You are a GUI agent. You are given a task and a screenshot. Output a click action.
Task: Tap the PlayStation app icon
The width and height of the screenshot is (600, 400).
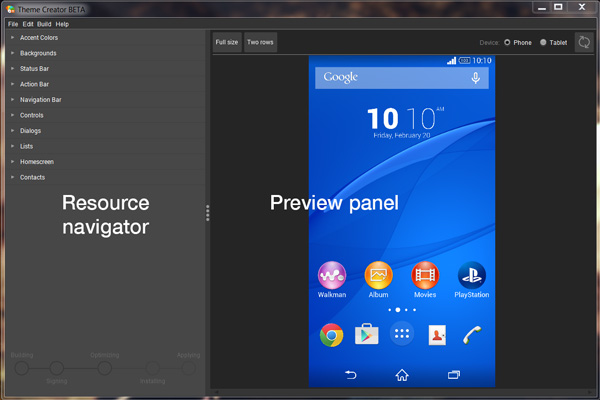(471, 274)
